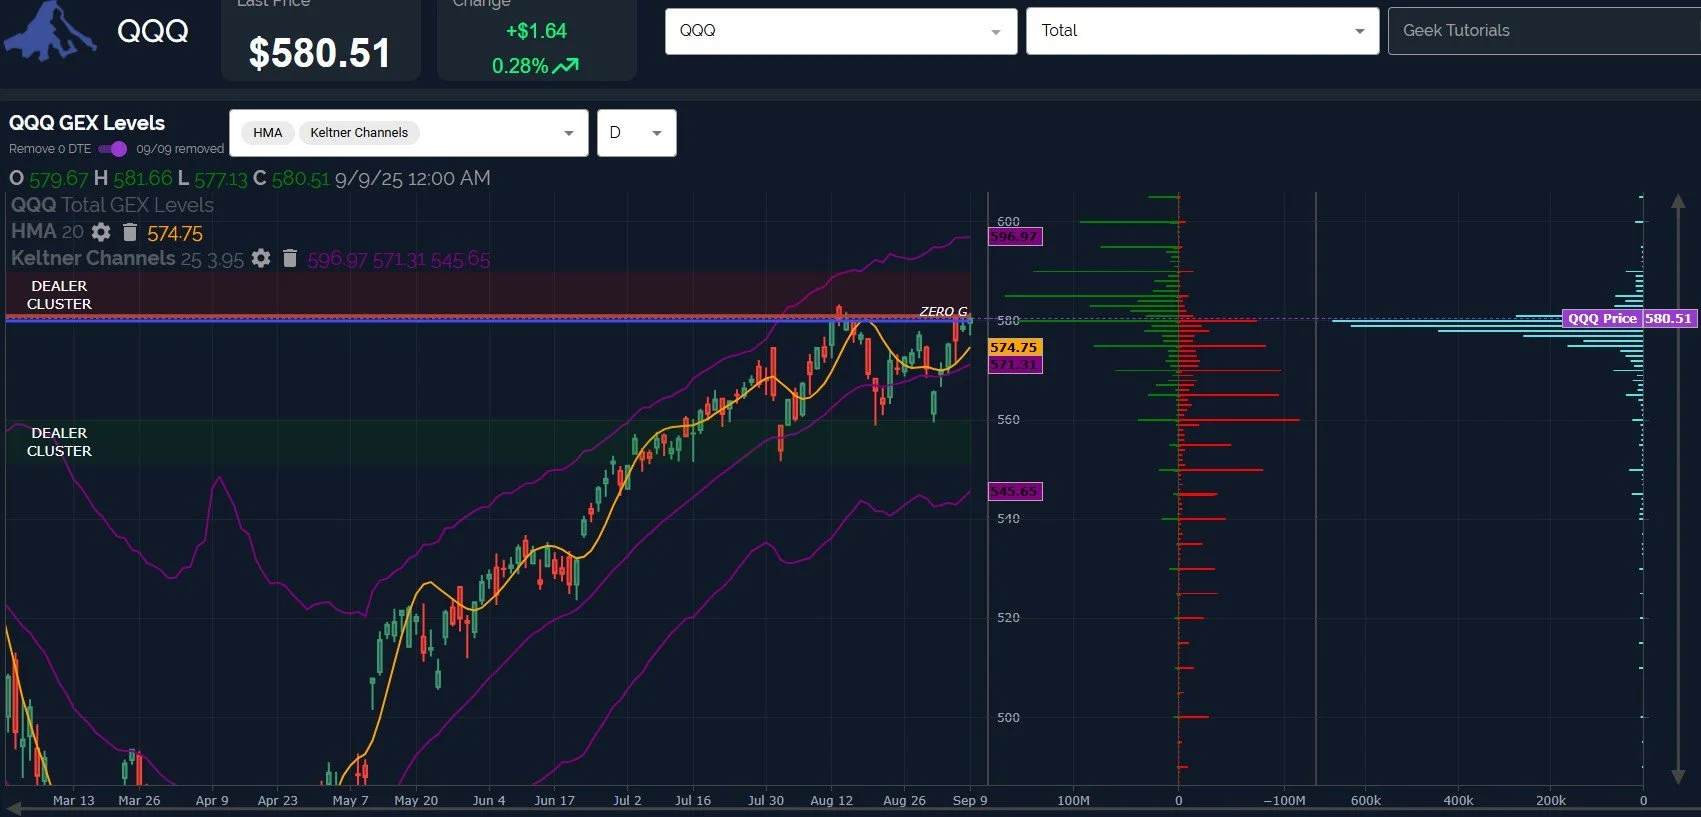Click the OHLC date 9/9/25 12:00 AM
This screenshot has height=817, width=1701.
[x=412, y=178]
